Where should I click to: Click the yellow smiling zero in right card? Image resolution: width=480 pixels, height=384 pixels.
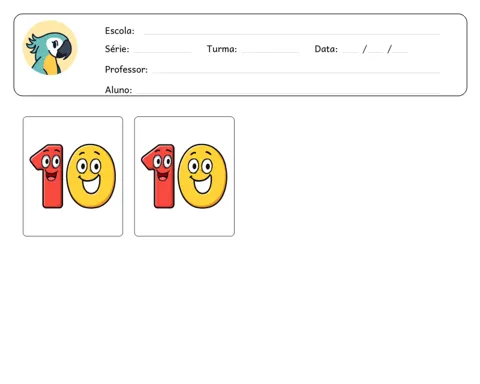(202, 176)
